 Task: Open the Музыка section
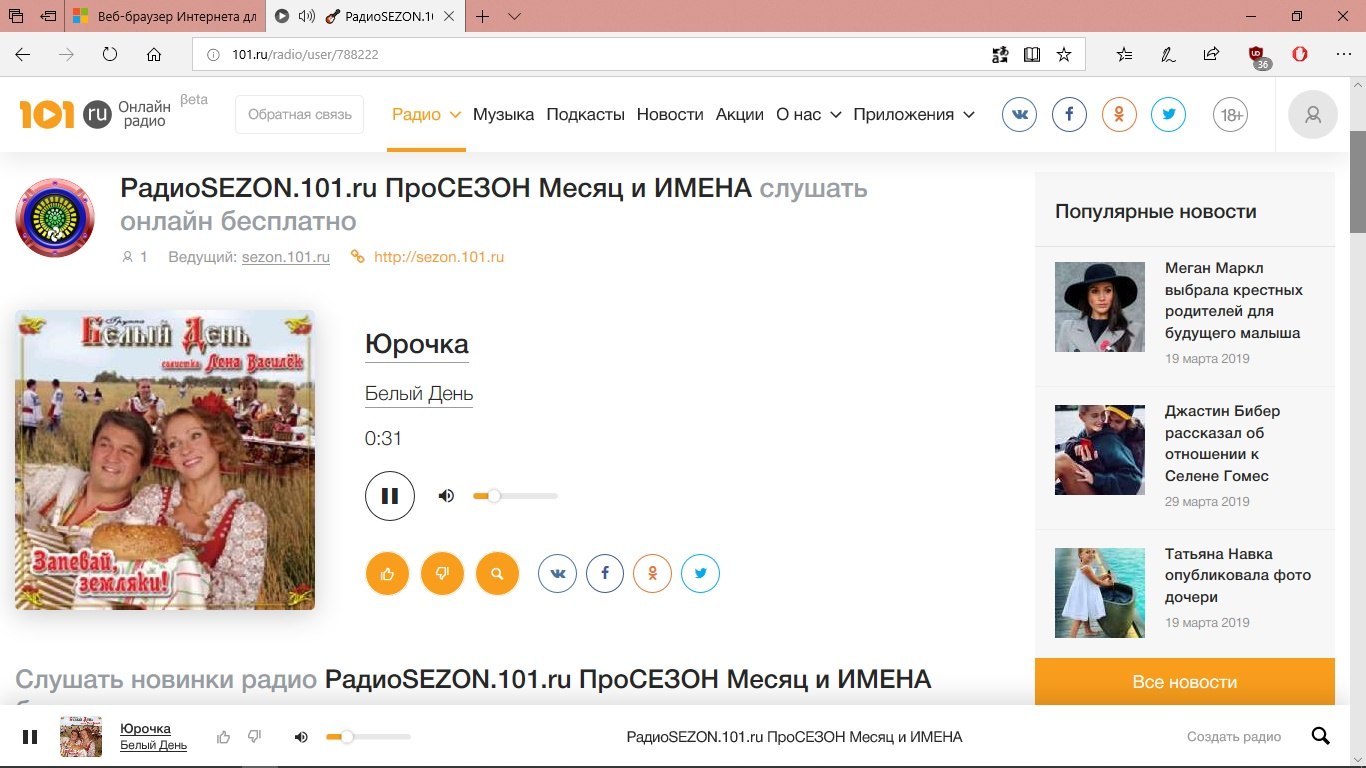[503, 115]
